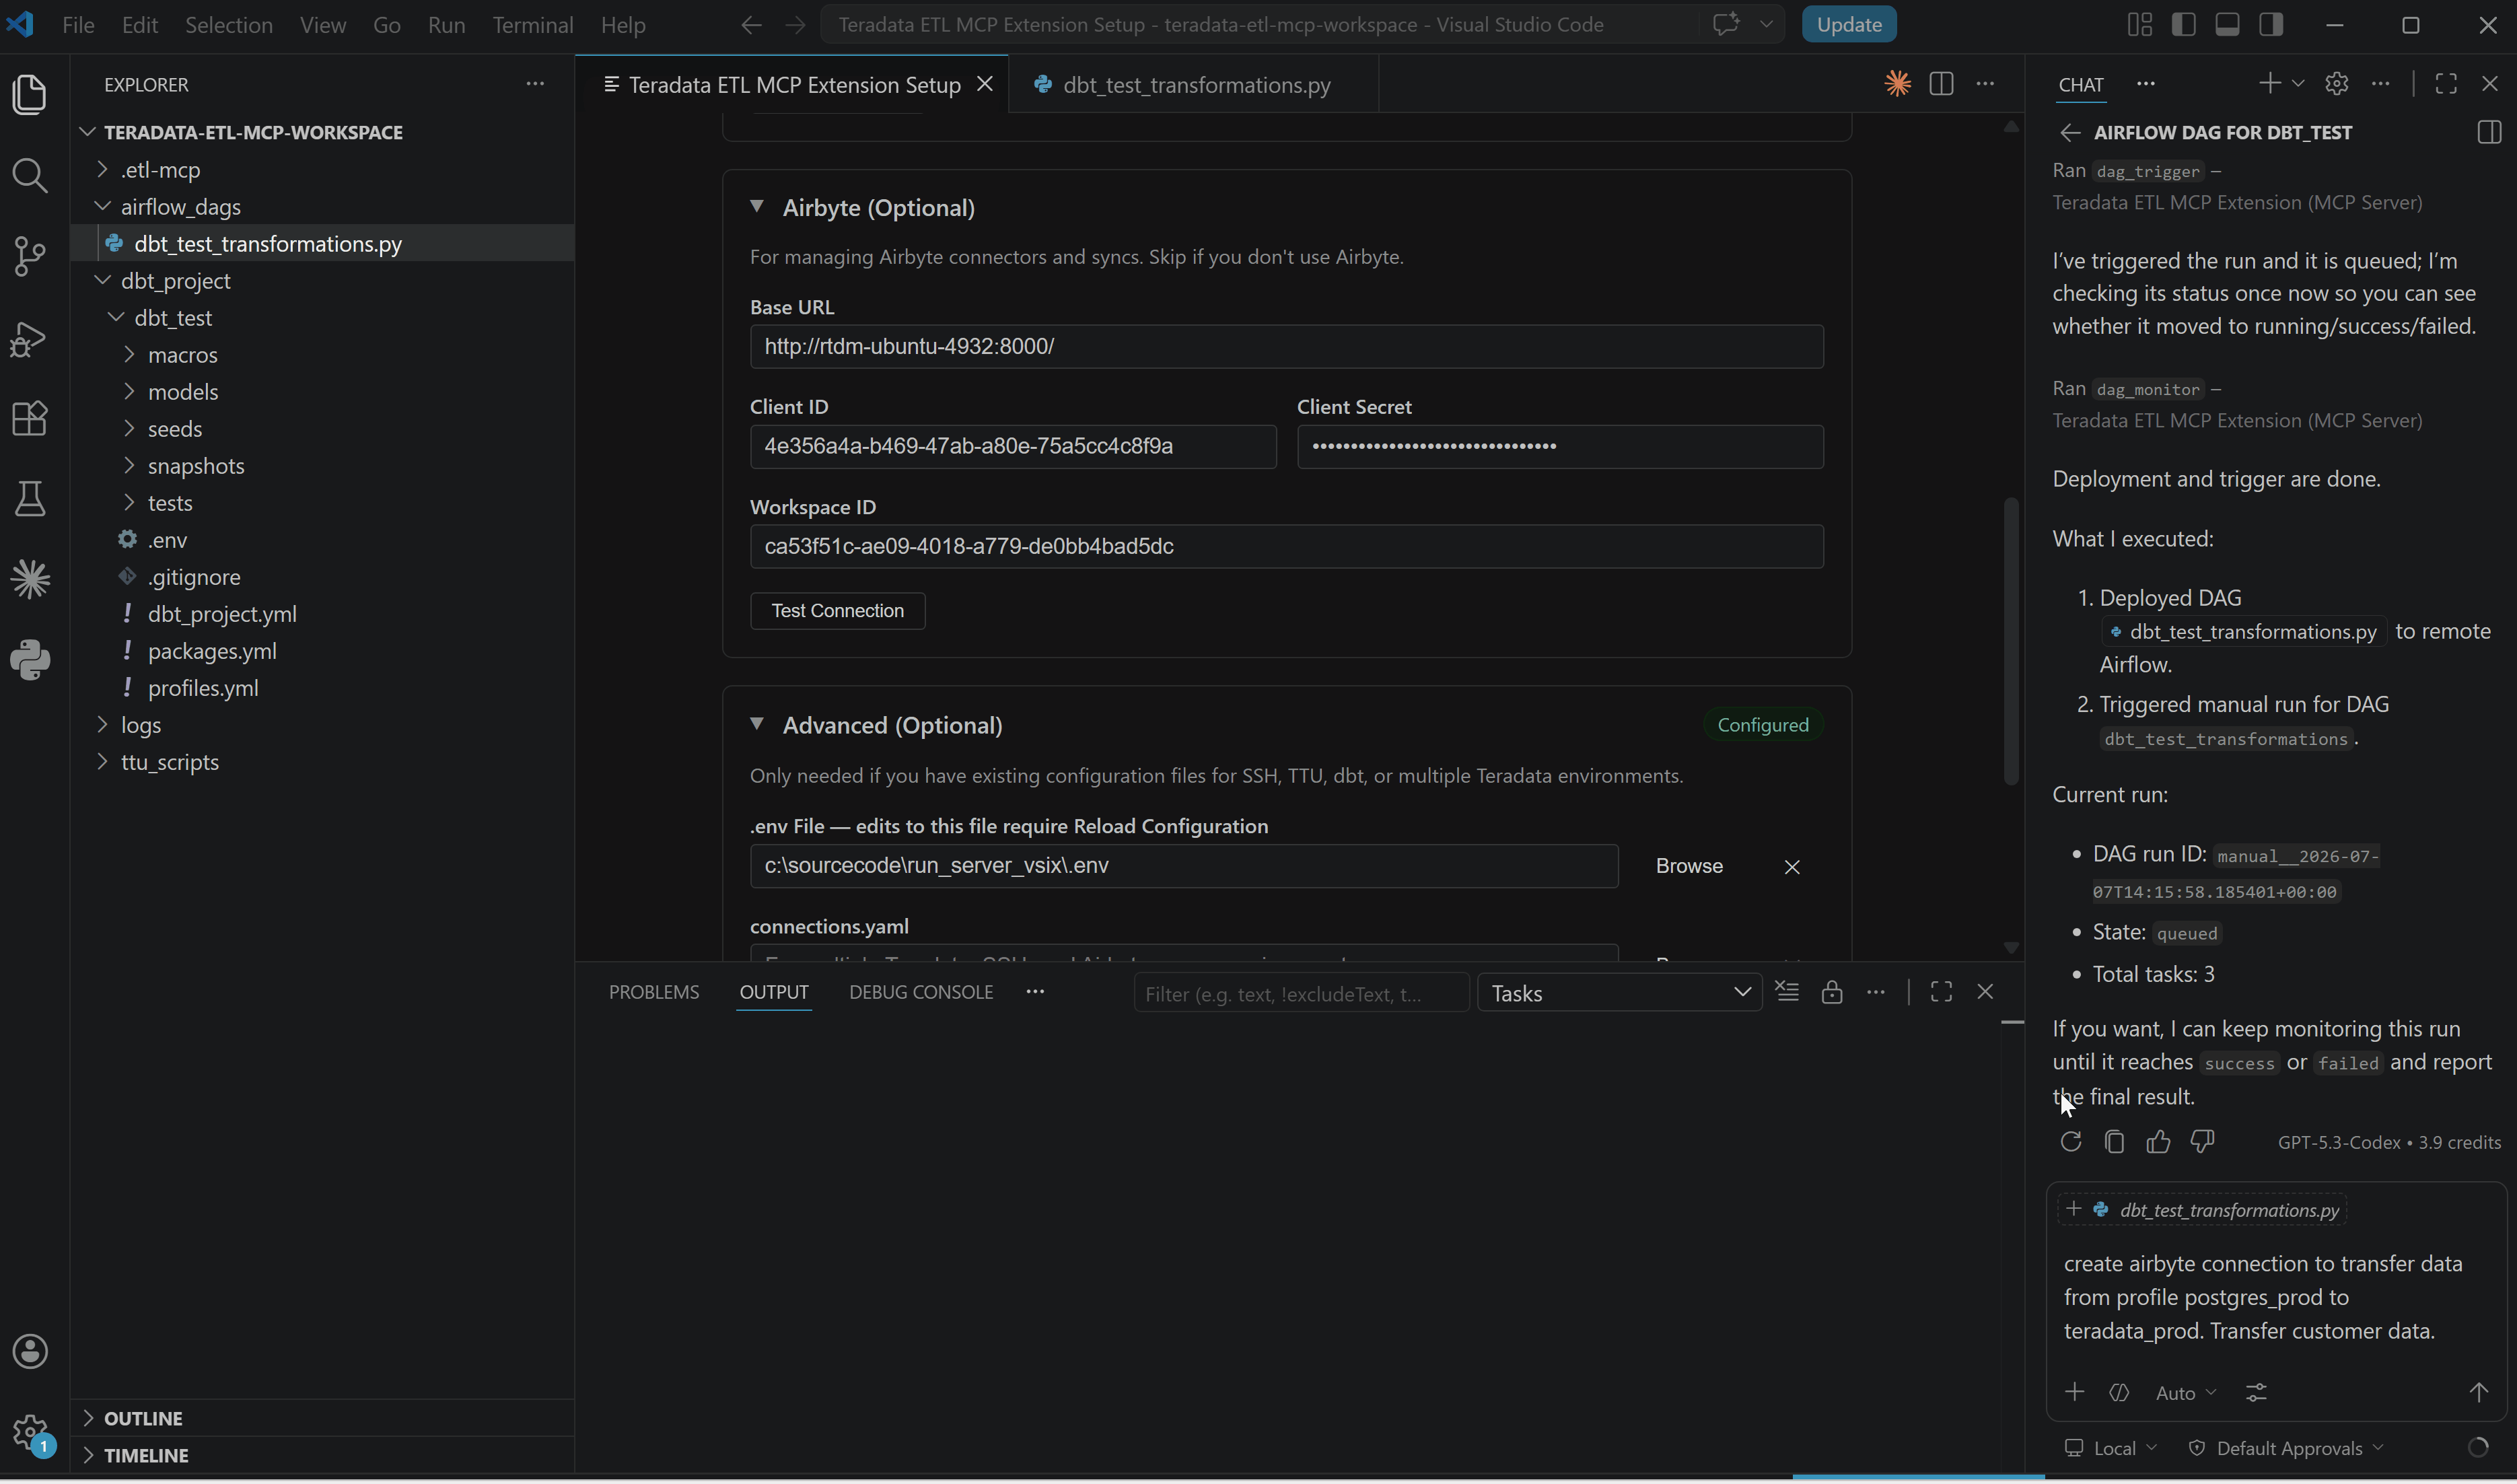Image resolution: width=2517 pixels, height=1484 pixels.
Task: Collapse the Airbyte (Optional) section
Action: click(x=757, y=207)
